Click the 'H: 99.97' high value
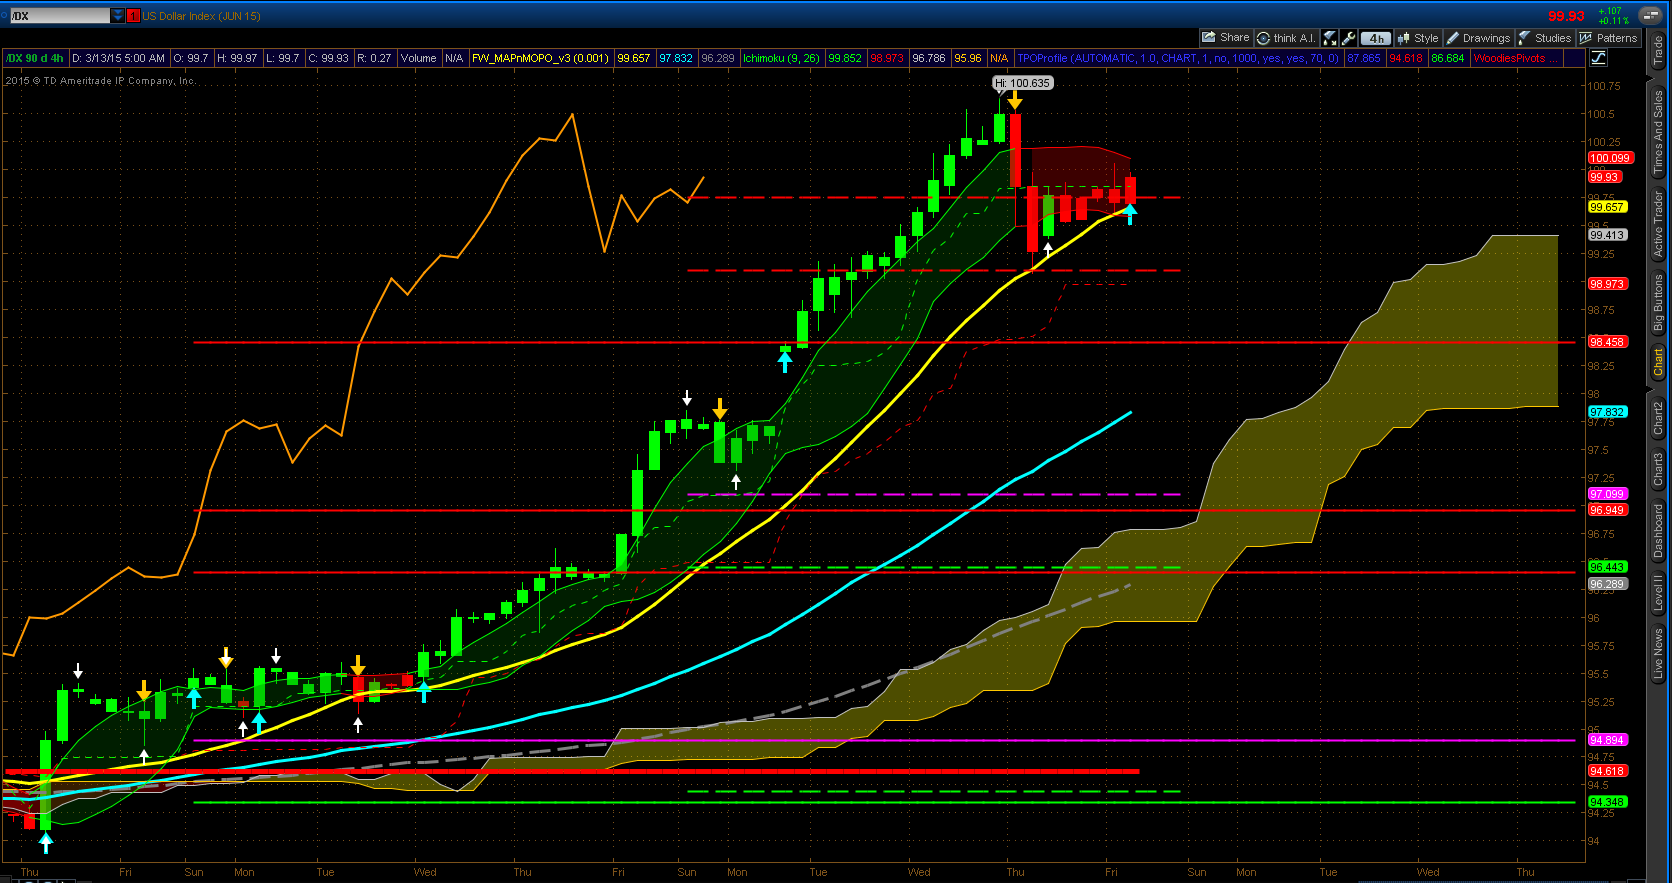The image size is (1672, 883). click(237, 58)
